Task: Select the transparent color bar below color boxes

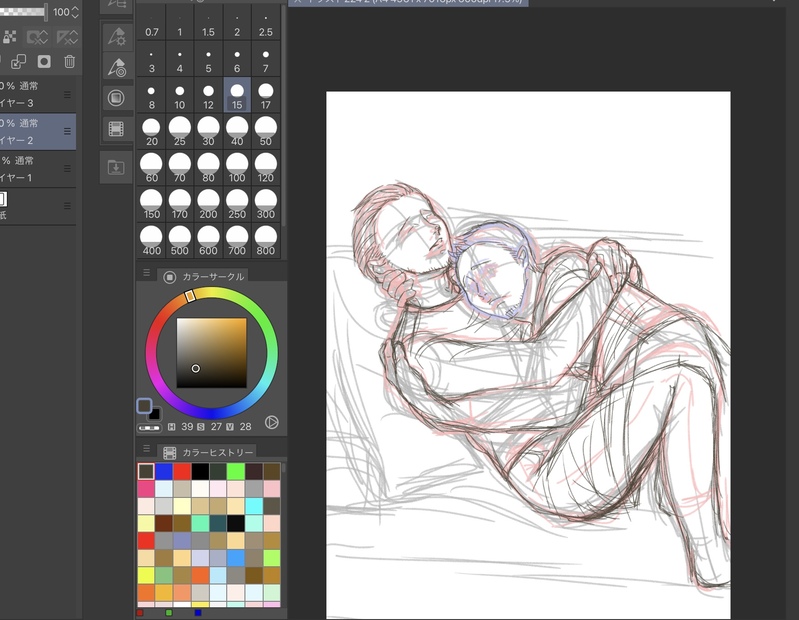Action: [x=149, y=428]
